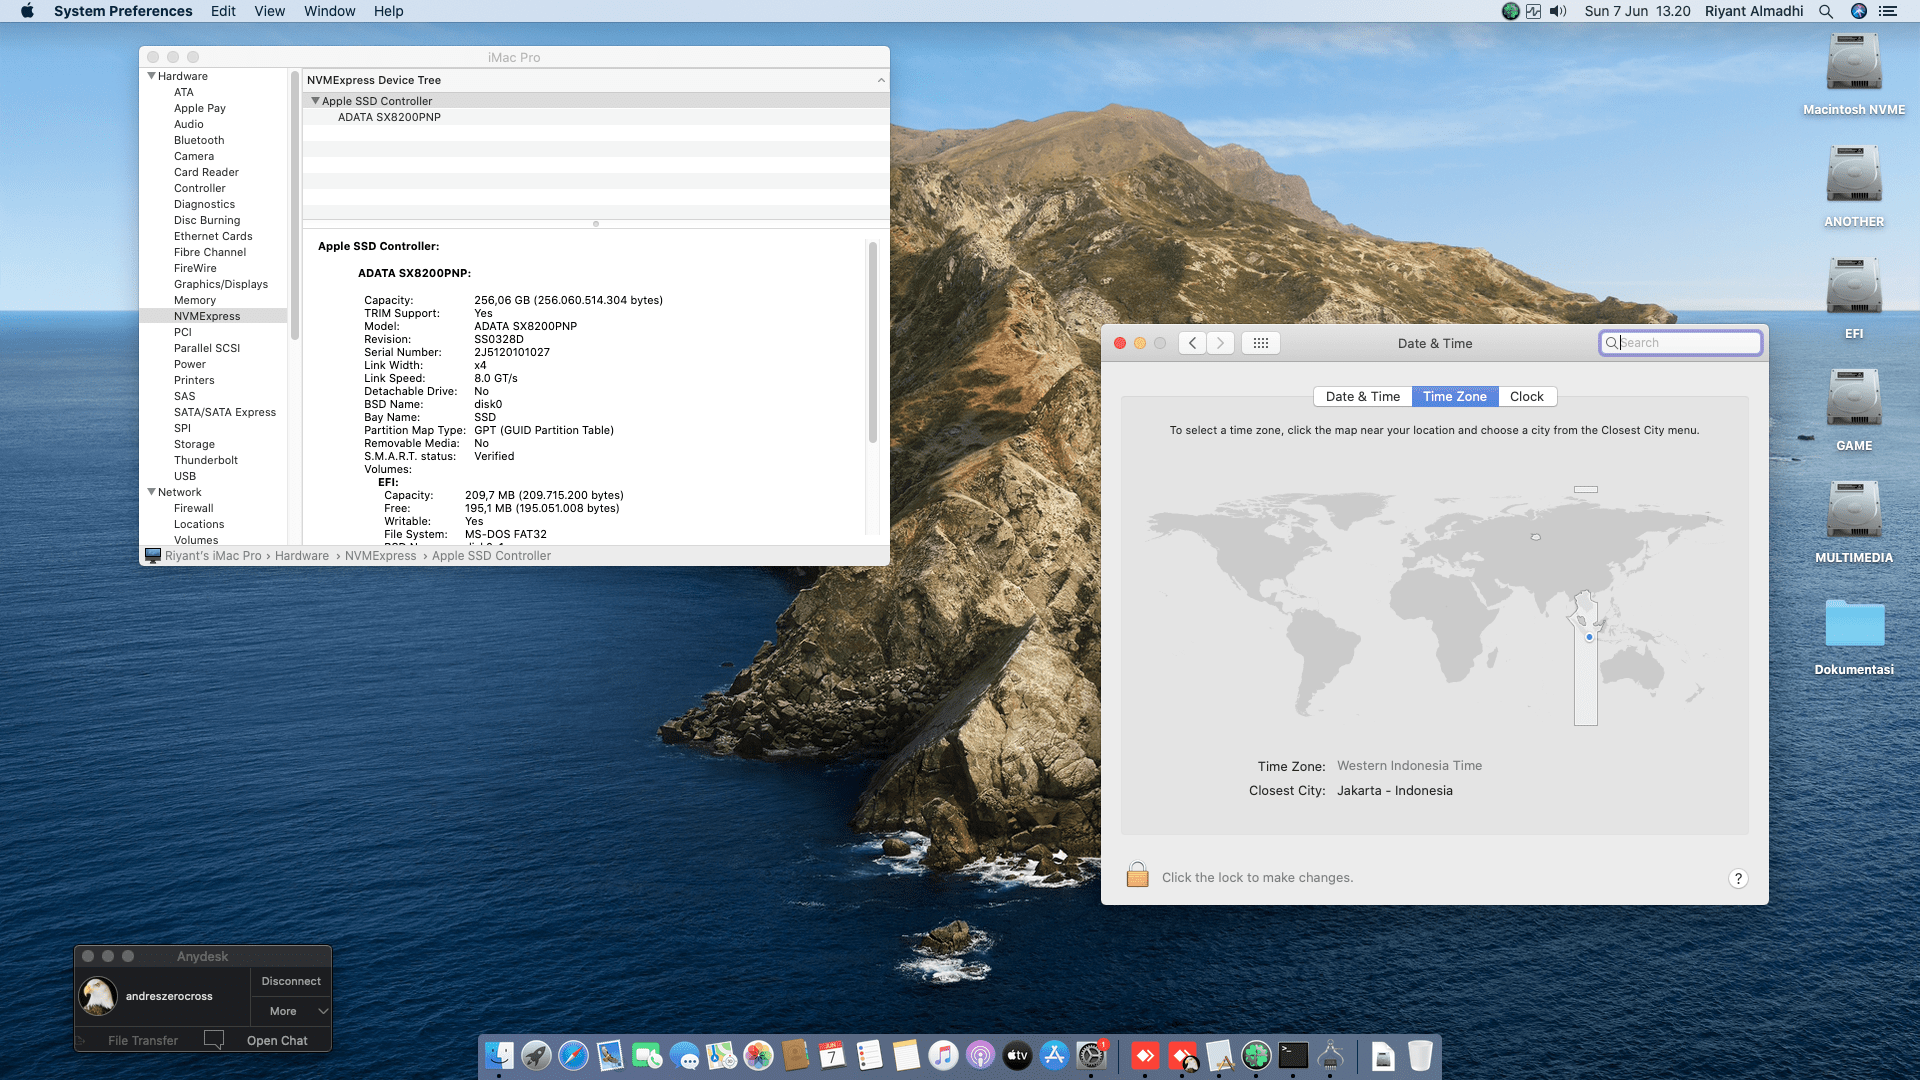Open Reminders from the Dock

869,1055
